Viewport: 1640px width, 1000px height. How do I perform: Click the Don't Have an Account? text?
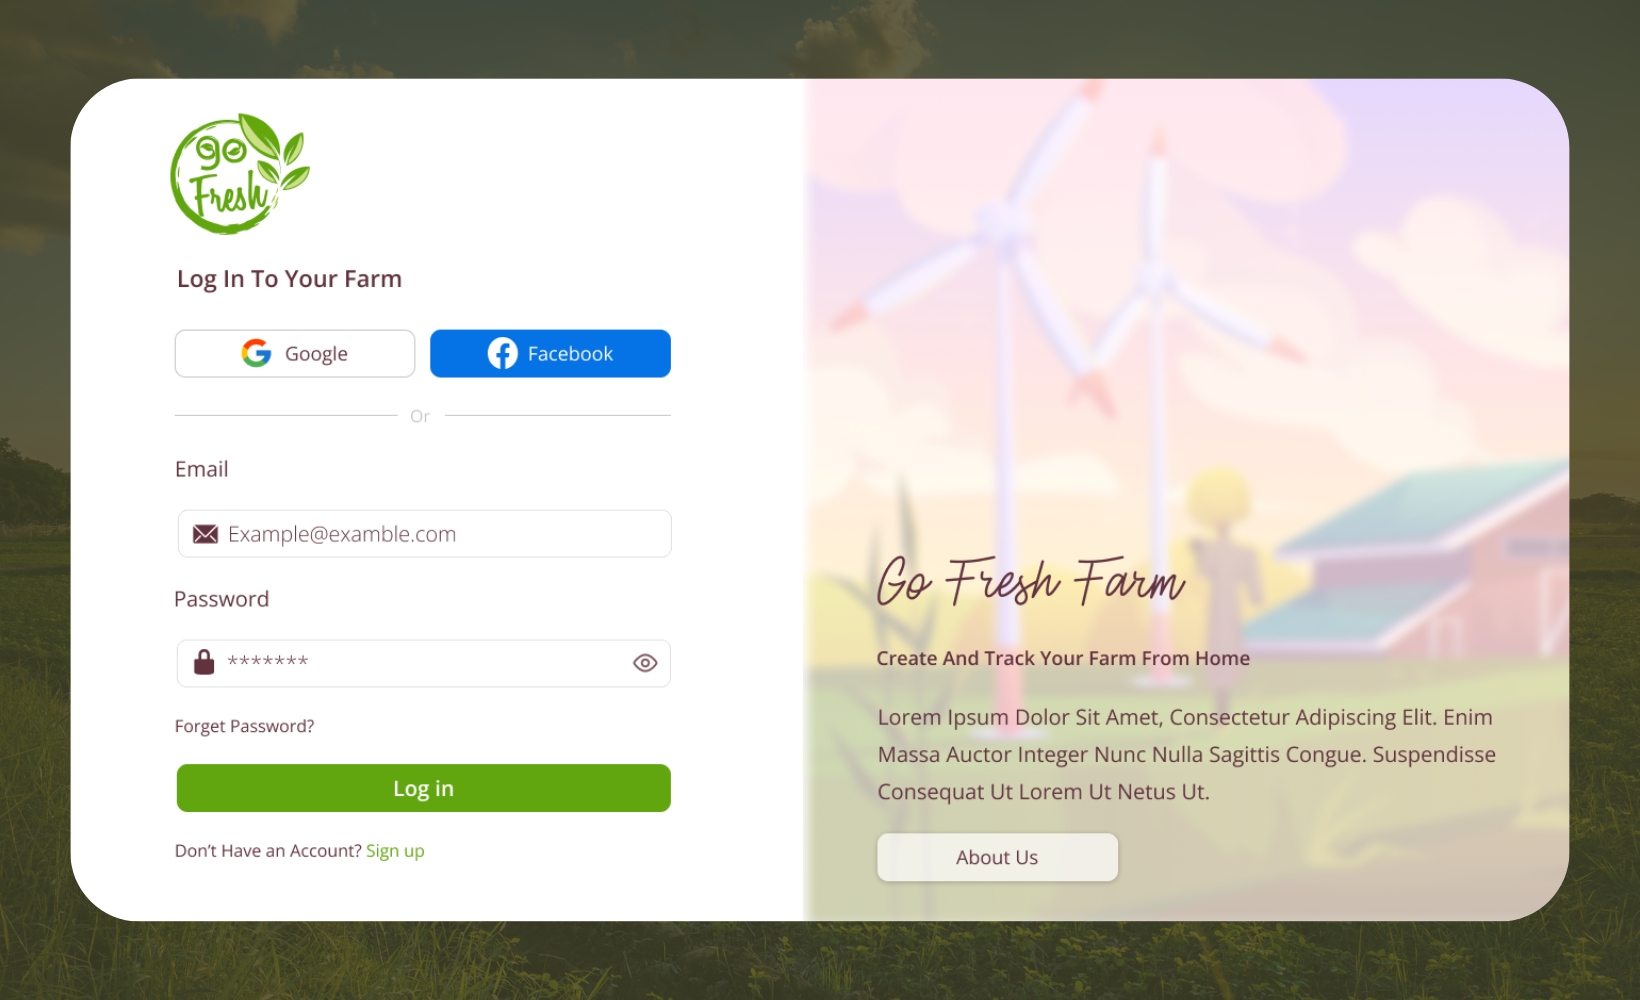point(268,851)
